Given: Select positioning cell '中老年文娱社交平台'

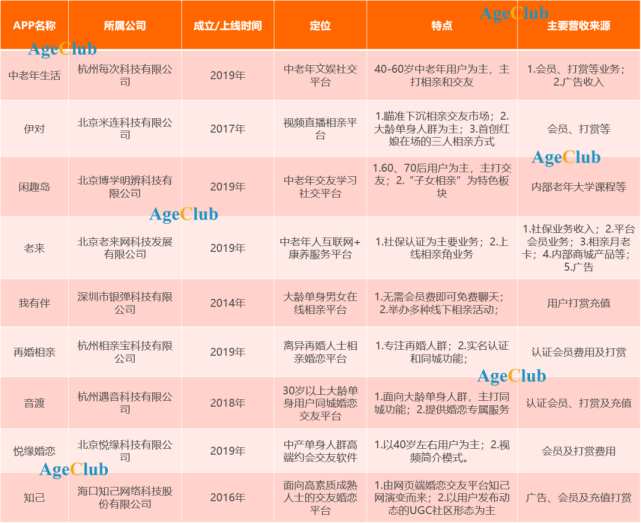Looking at the screenshot, I should click(320, 75).
